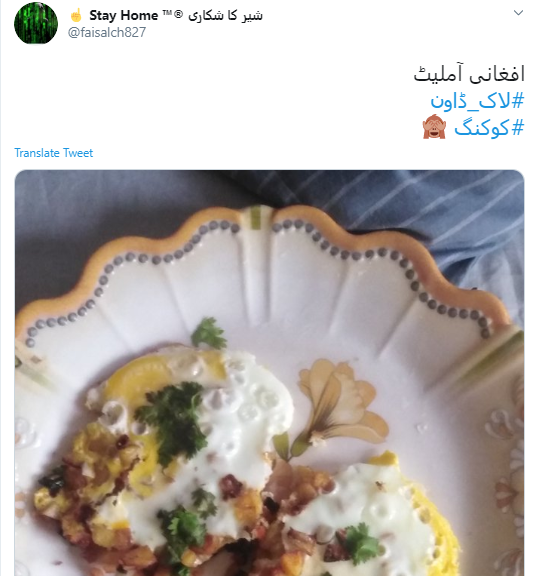Image resolution: width=535 pixels, height=576 pixels.
Task: Open the attached omelette photo
Action: (x=269, y=373)
